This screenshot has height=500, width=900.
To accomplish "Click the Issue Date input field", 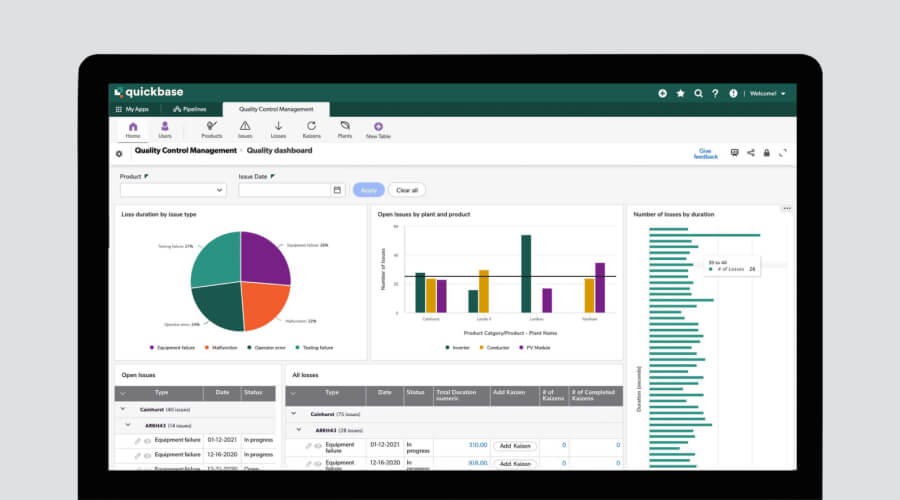I will (x=285, y=190).
